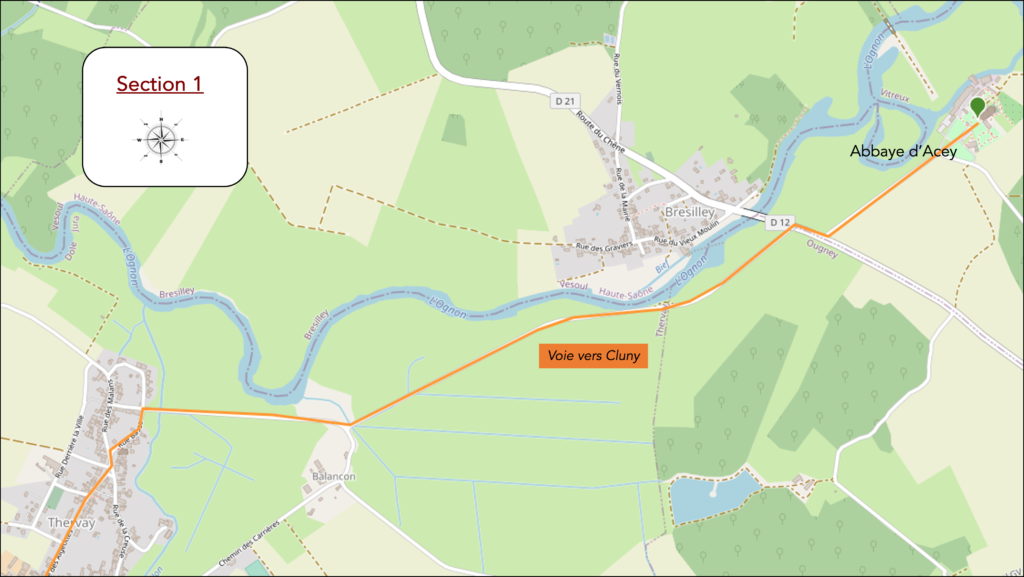Viewport: 1024px width, 577px height.
Task: Click the Section 1 heading
Action: pyautogui.click(x=160, y=84)
